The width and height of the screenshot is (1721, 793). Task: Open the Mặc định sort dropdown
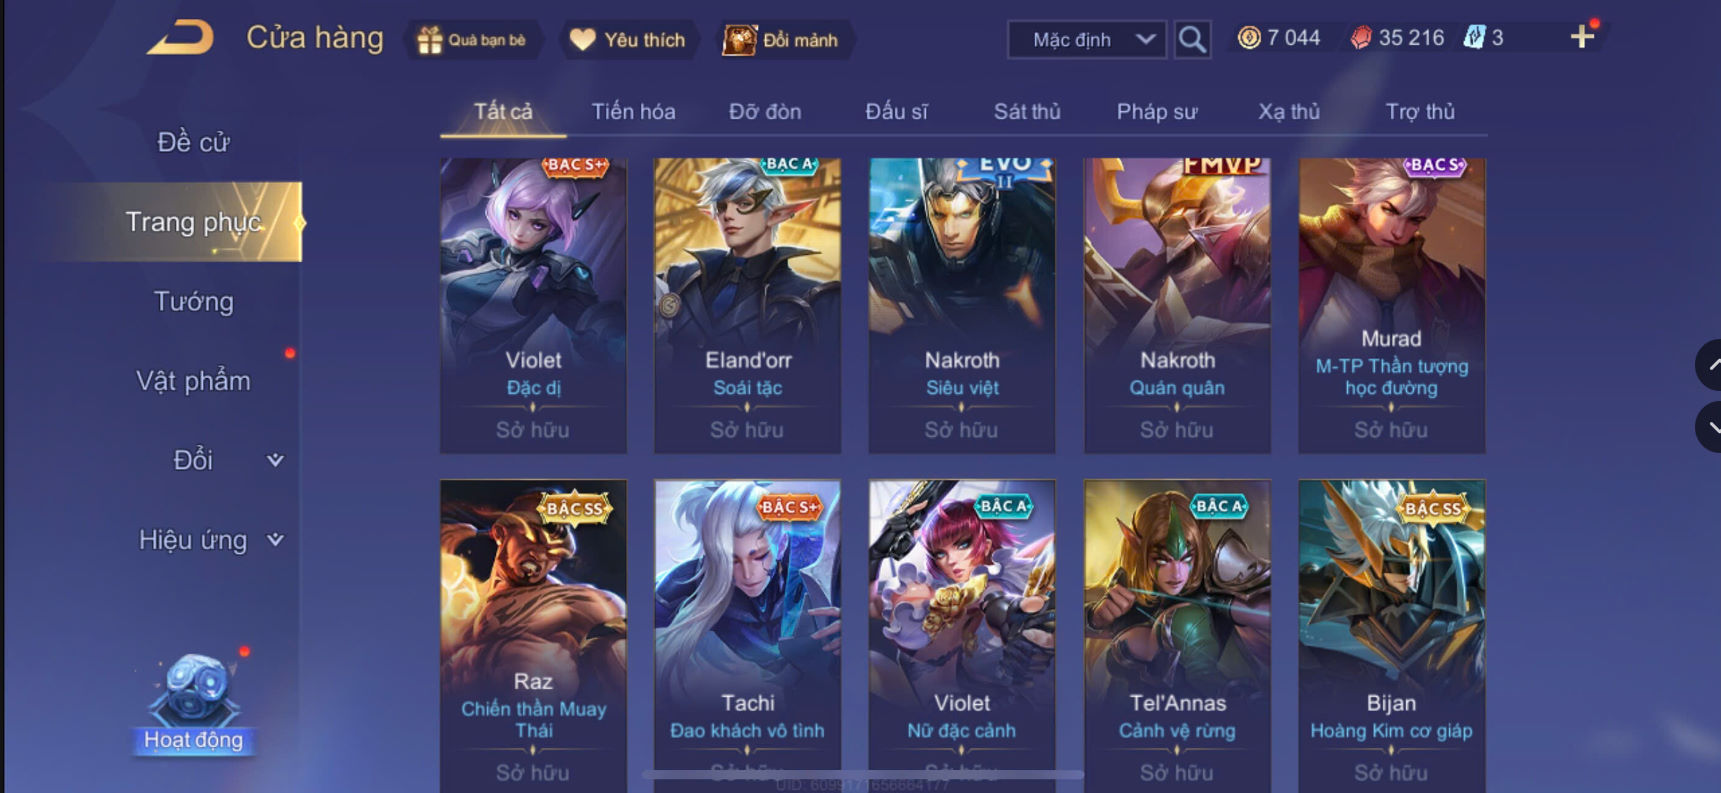[x=1087, y=40]
